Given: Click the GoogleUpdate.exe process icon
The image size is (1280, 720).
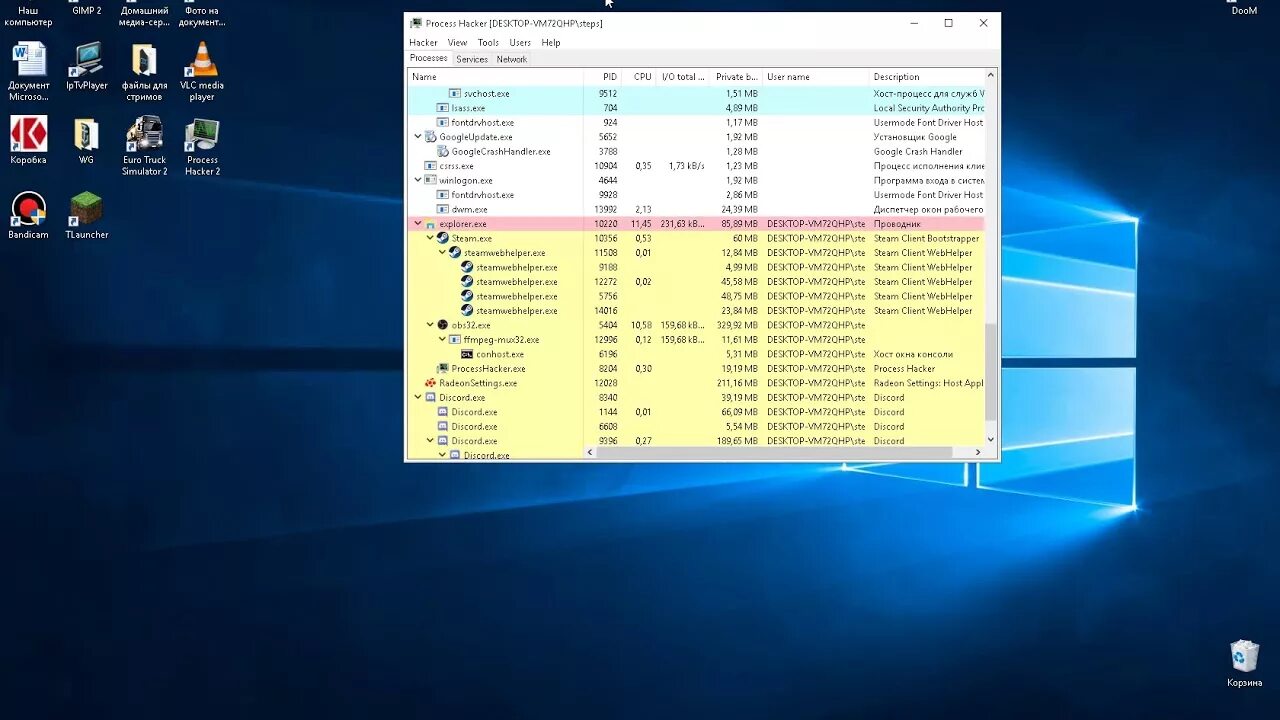Looking at the screenshot, I should (431, 137).
